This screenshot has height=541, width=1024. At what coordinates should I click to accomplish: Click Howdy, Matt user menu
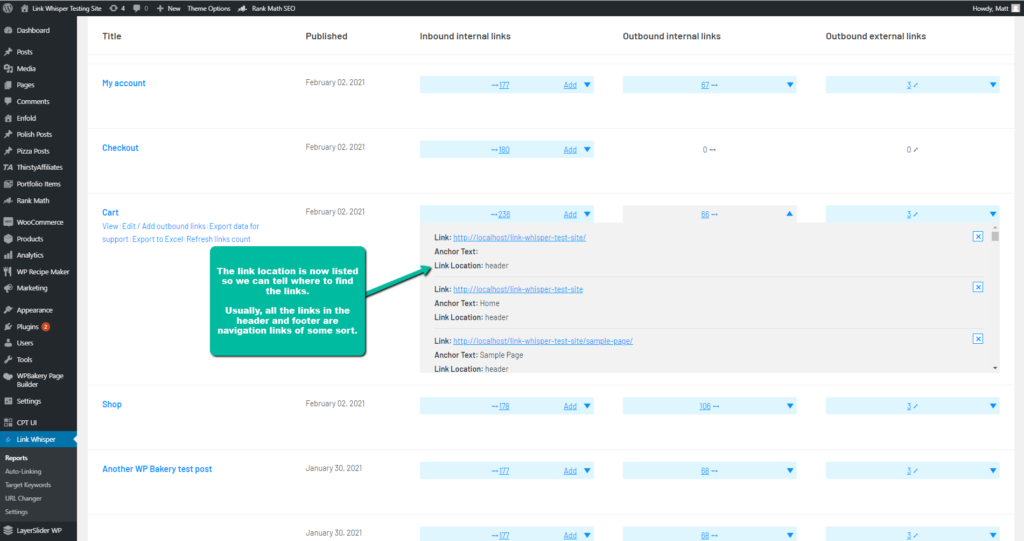pyautogui.click(x=995, y=8)
